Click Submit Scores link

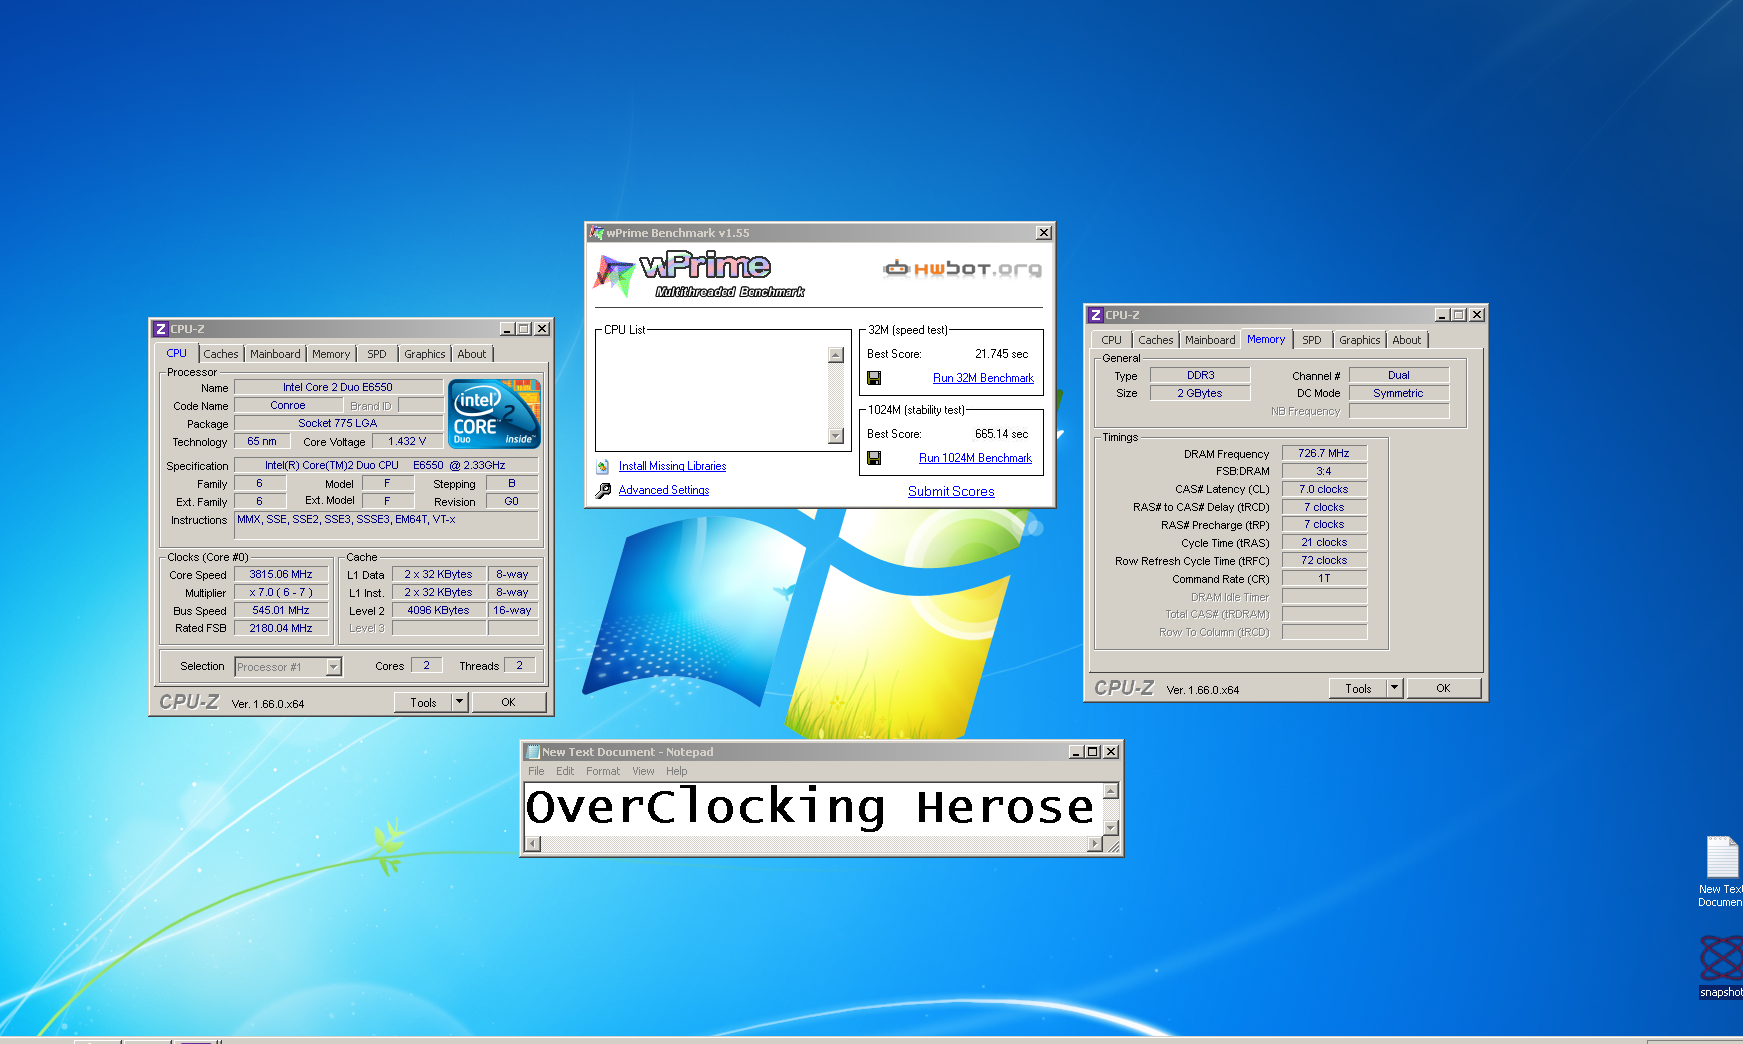[x=951, y=491]
